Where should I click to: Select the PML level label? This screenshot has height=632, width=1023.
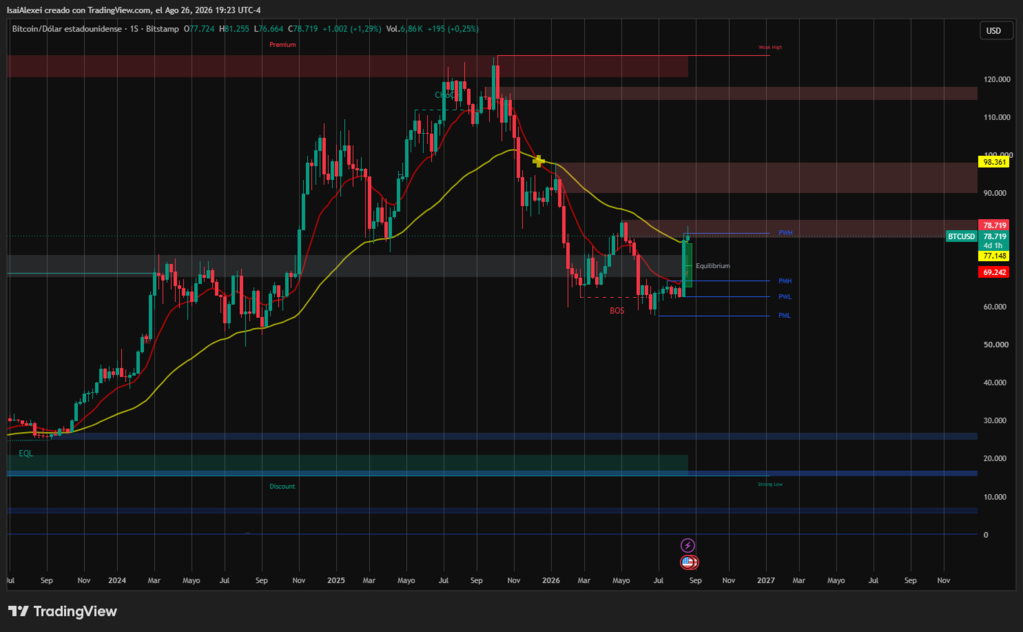pyautogui.click(x=784, y=316)
